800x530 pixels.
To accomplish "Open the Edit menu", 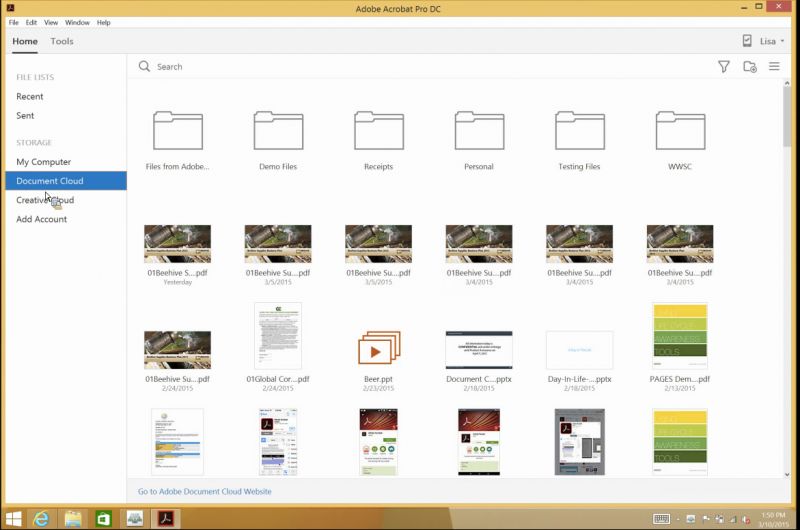I will (x=31, y=22).
